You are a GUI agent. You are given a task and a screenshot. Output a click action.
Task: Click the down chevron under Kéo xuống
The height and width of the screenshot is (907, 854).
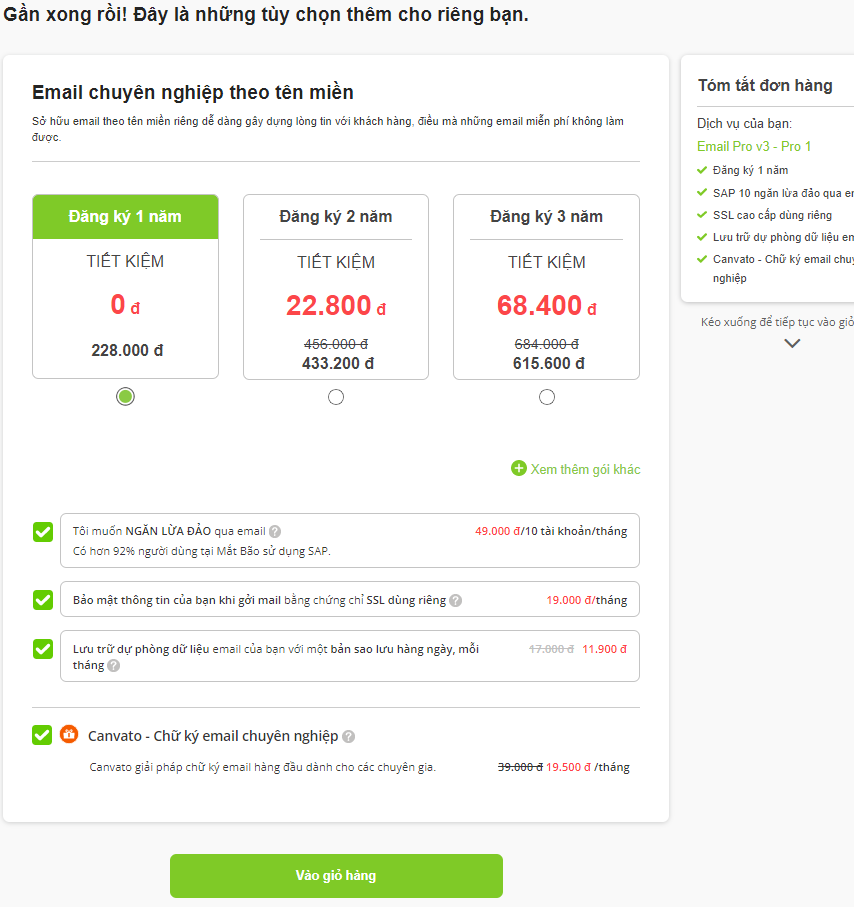point(792,343)
